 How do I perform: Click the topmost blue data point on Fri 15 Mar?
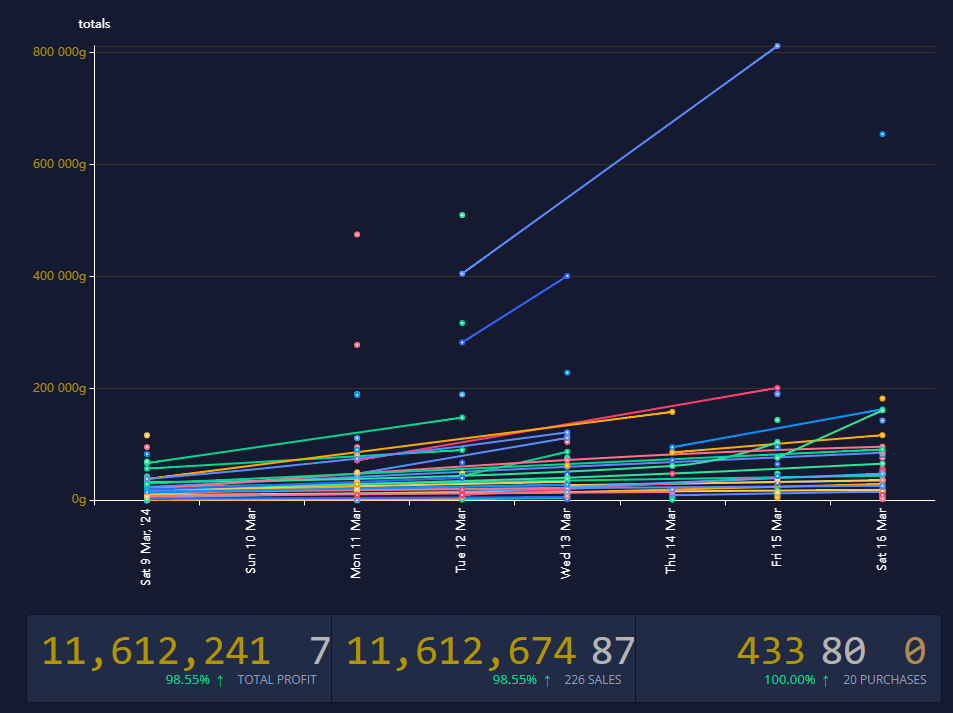[x=777, y=46]
